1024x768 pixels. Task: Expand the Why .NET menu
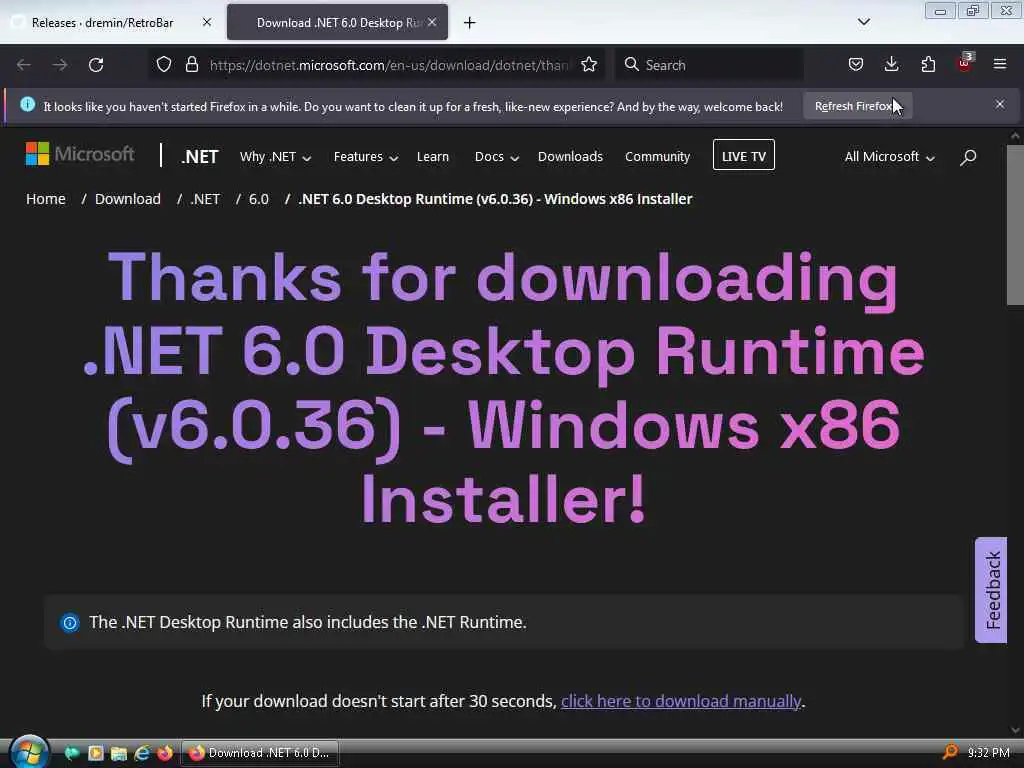pyautogui.click(x=275, y=157)
